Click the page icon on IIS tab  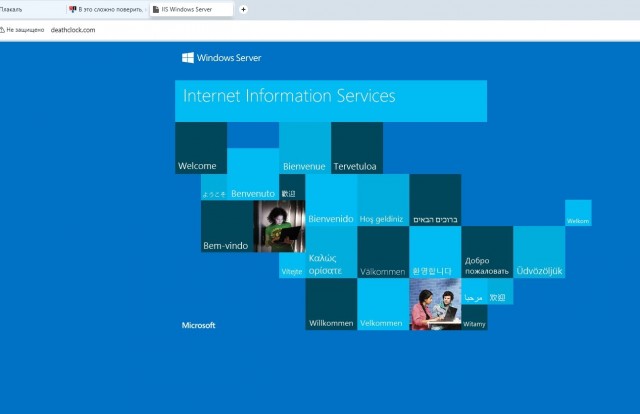pyautogui.click(x=156, y=9)
